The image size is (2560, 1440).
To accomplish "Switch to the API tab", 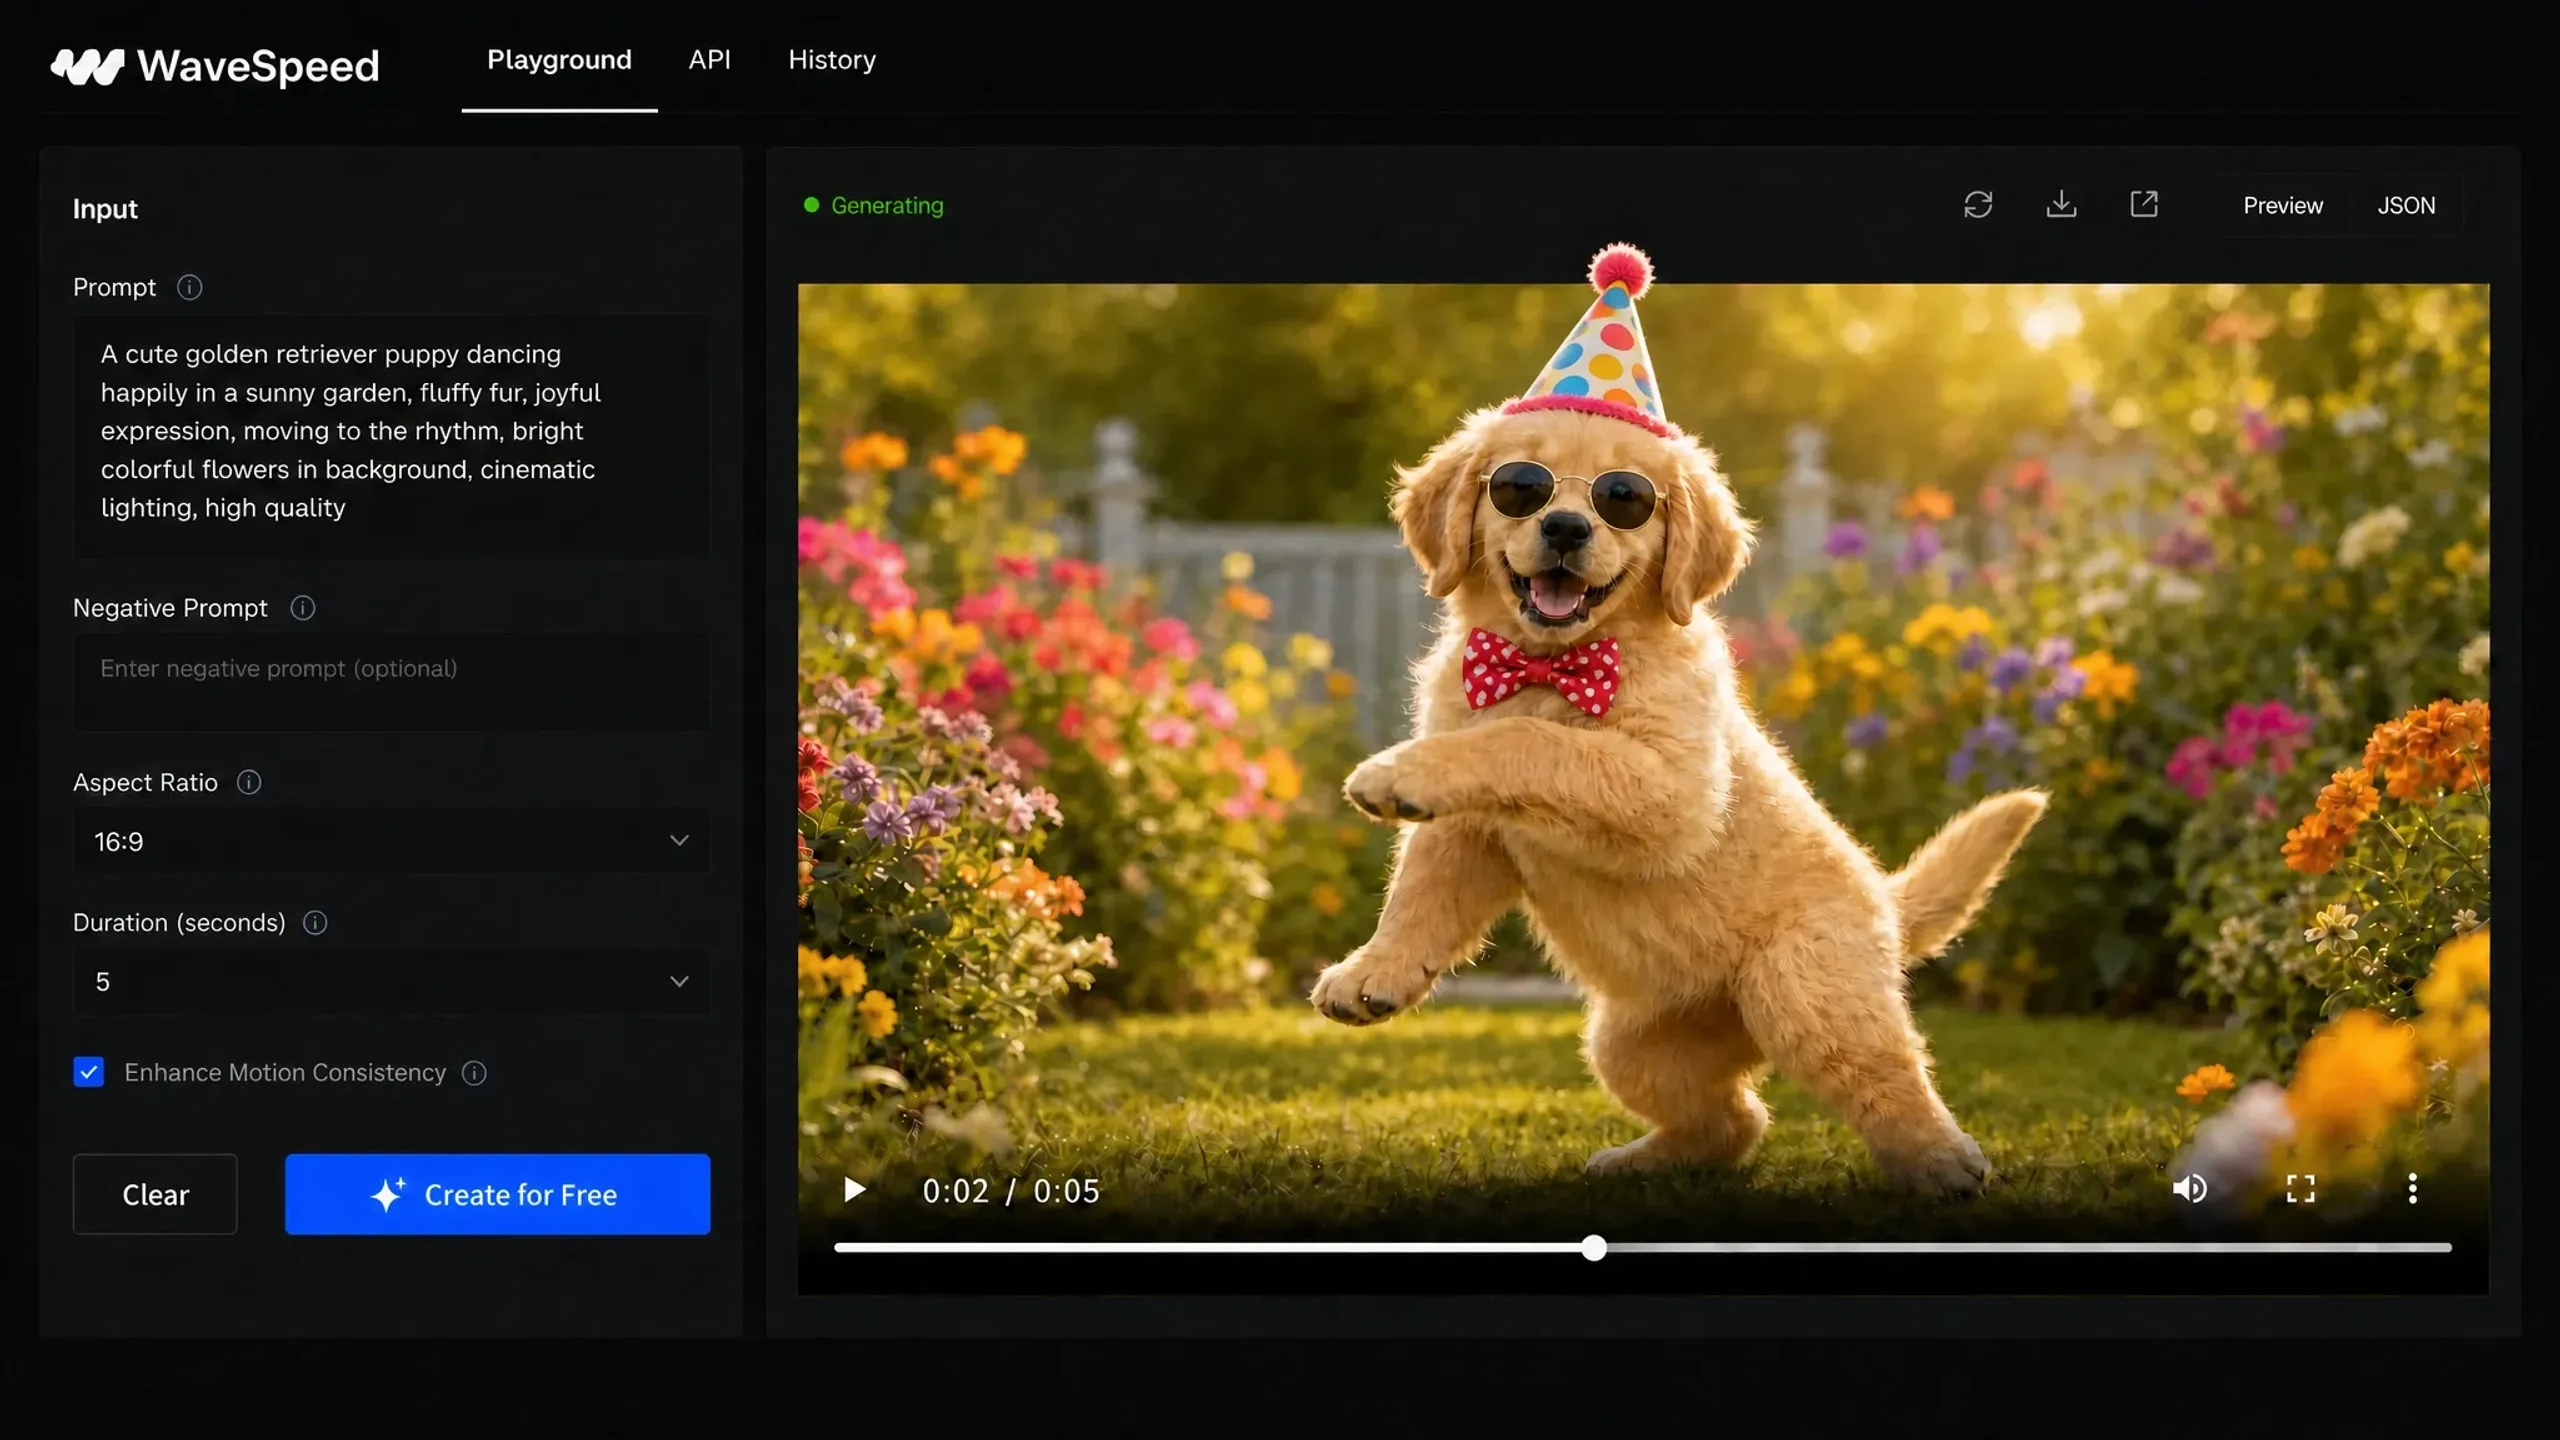I will [709, 60].
